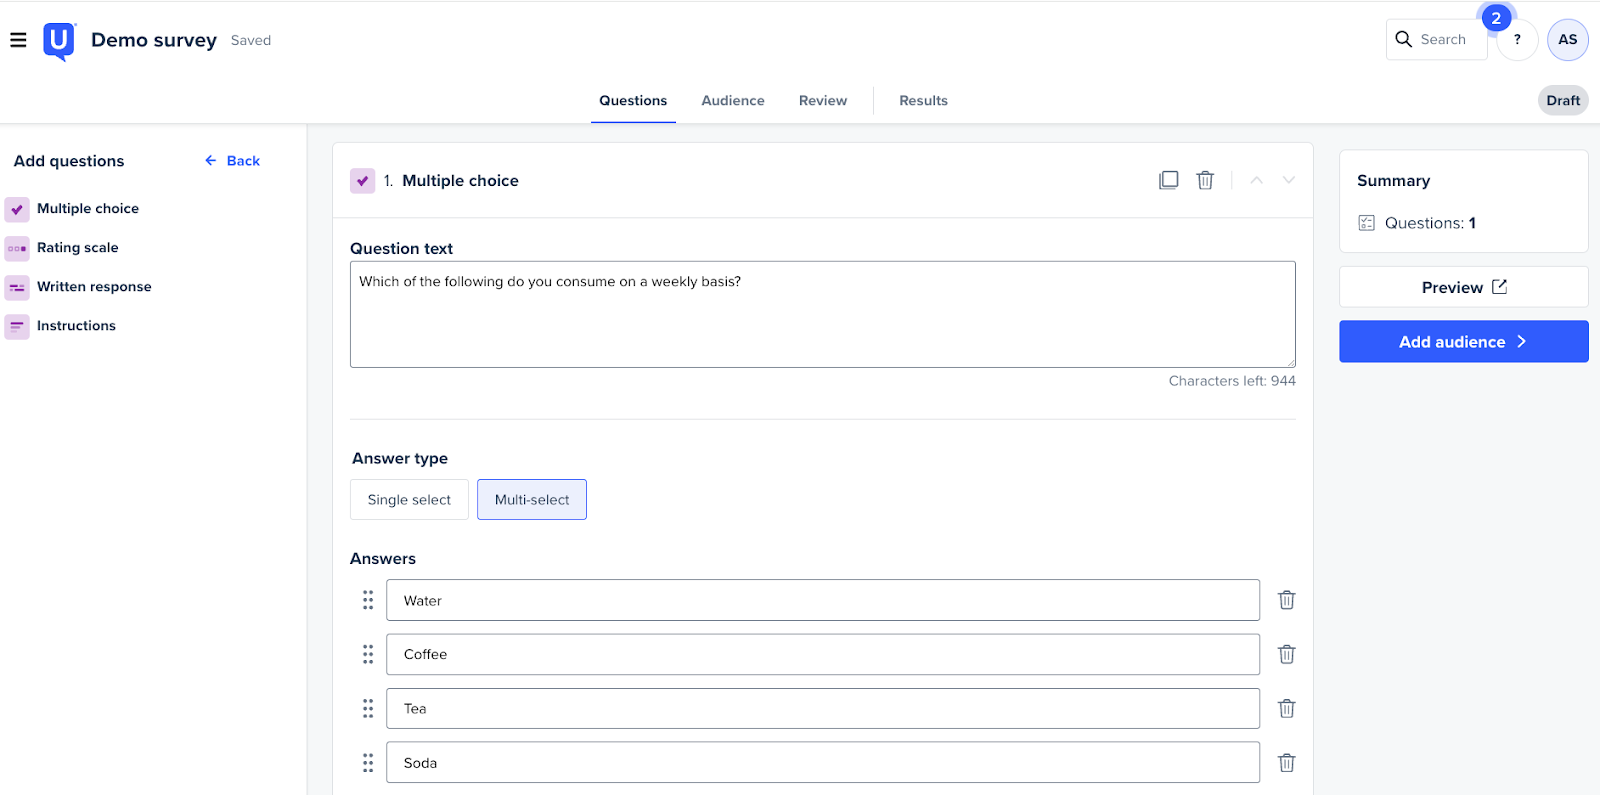Open the hamburger navigation menu

tap(18, 40)
